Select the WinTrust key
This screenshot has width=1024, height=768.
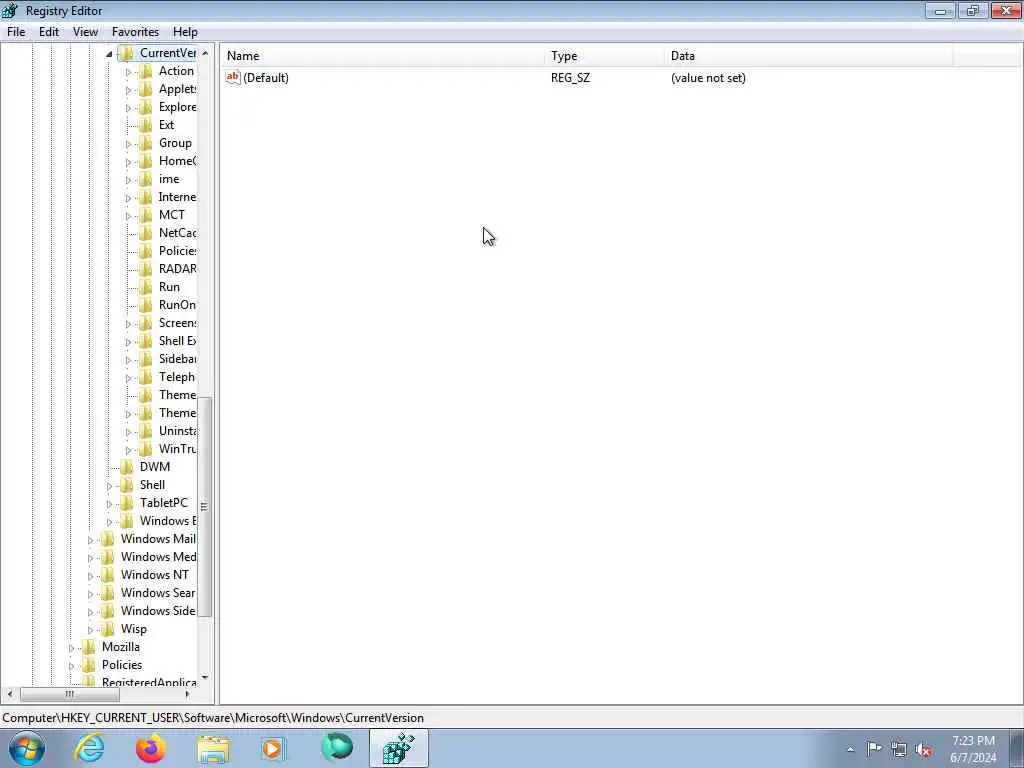point(177,449)
